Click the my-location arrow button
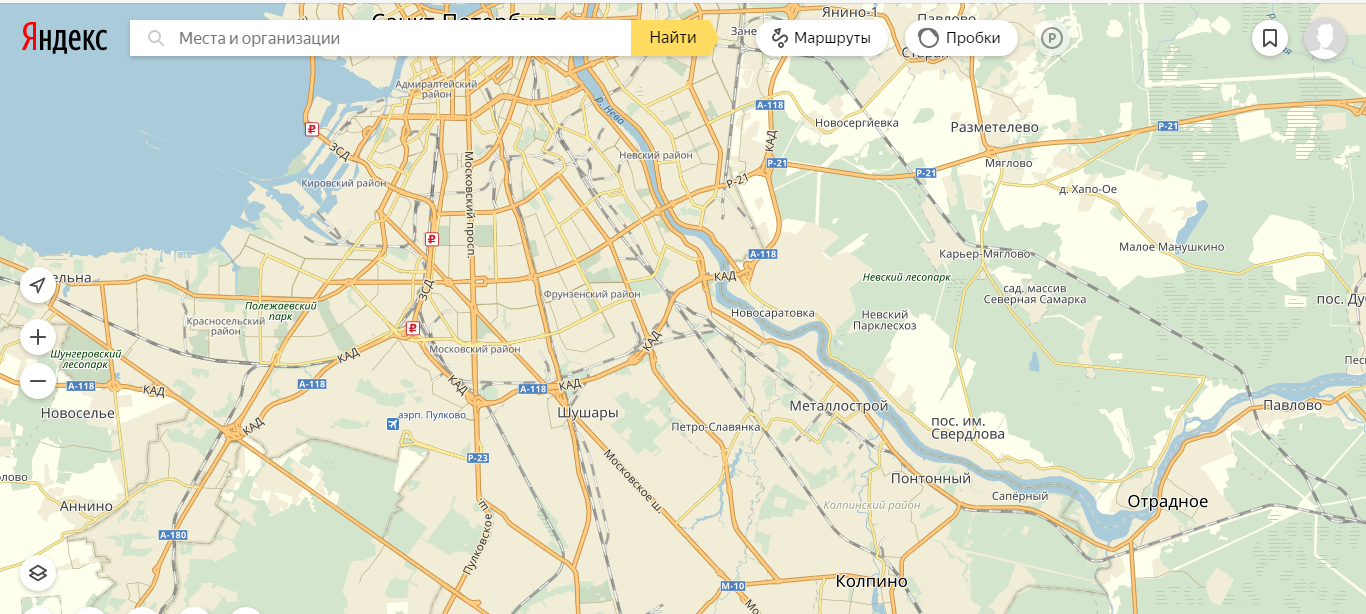This screenshot has height=614, width=1366. coord(38,285)
